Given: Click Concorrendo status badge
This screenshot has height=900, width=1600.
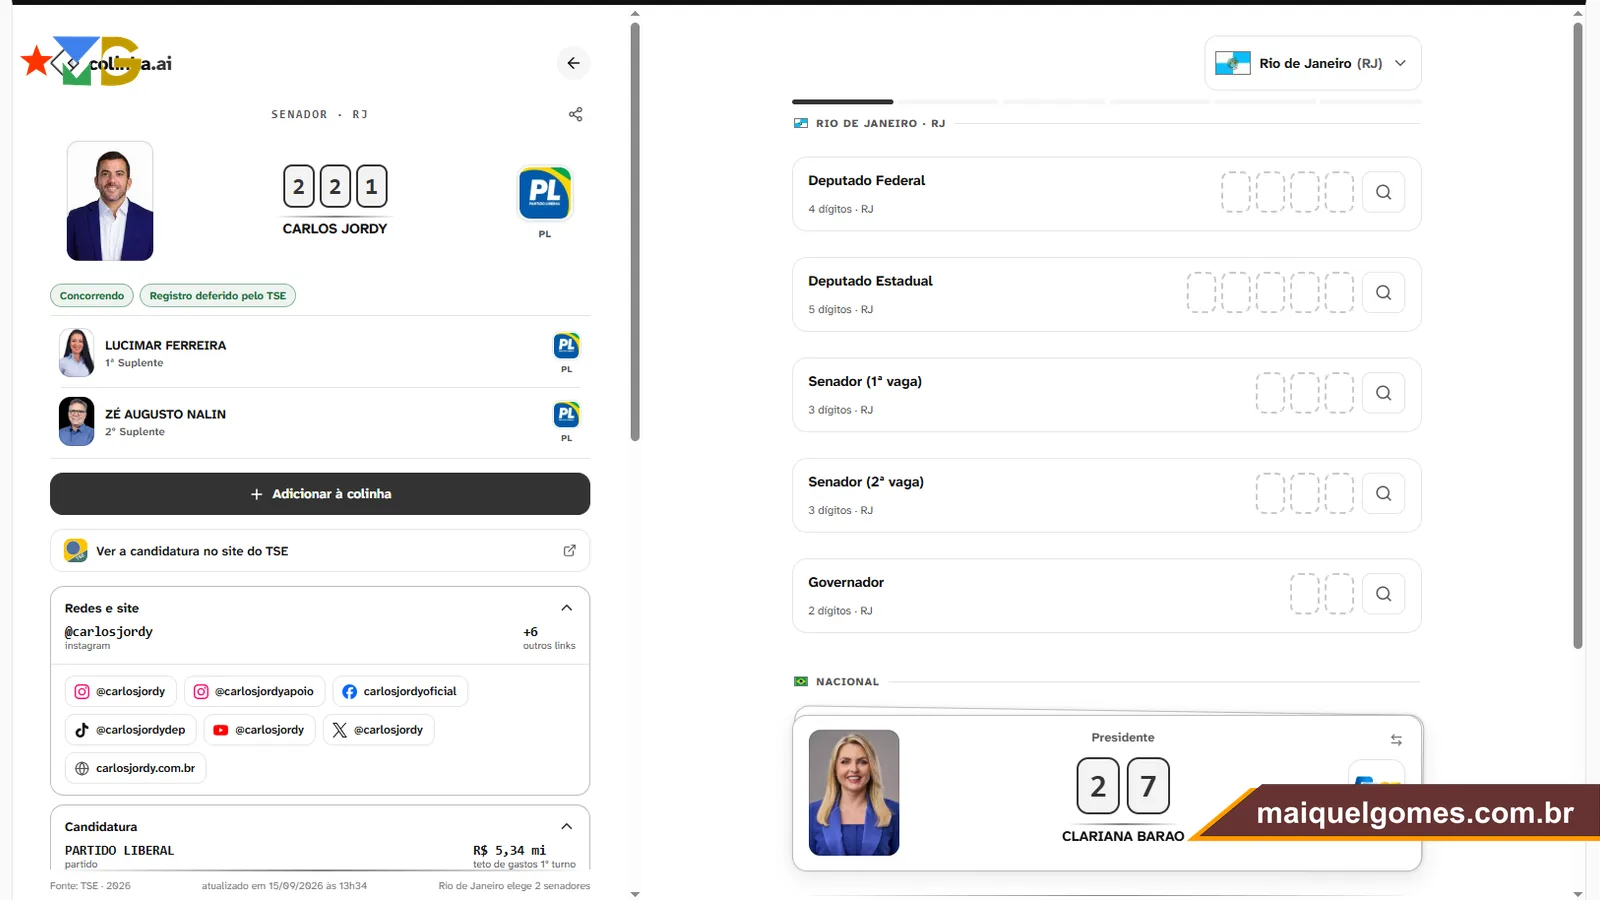Looking at the screenshot, I should tap(92, 296).
